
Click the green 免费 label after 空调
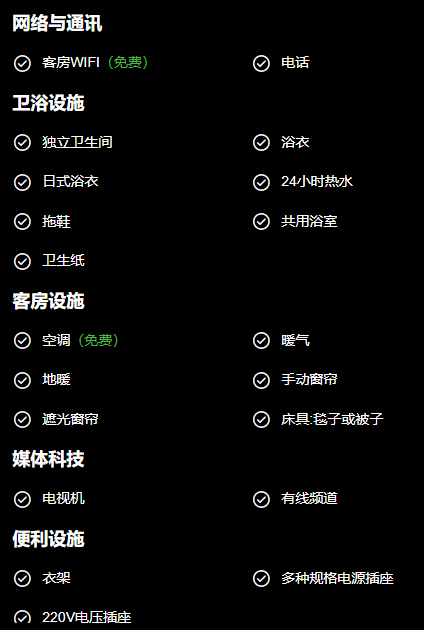point(98,340)
